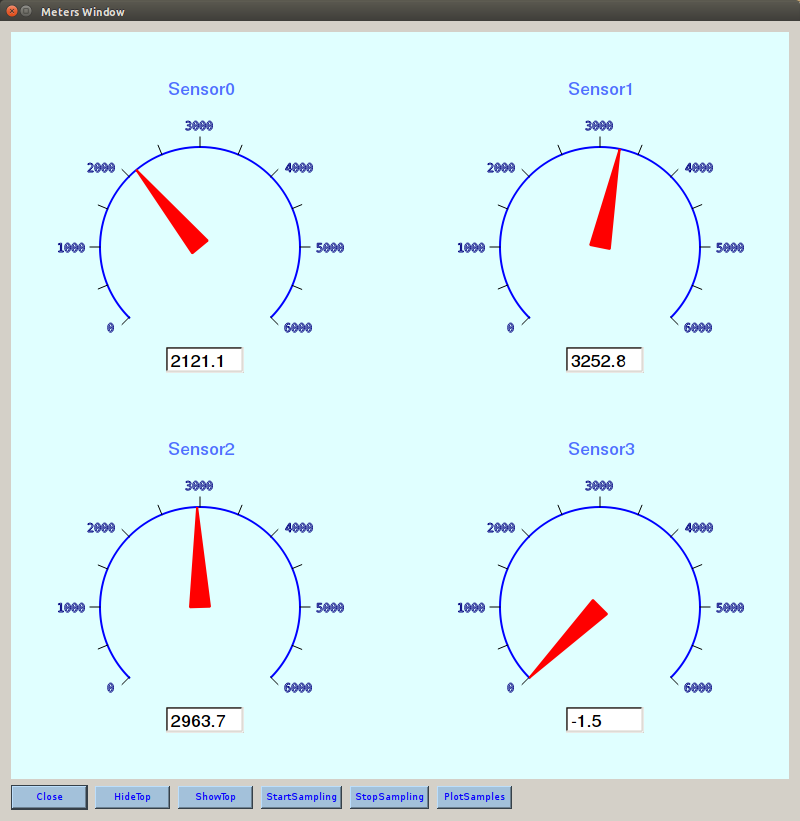This screenshot has height=821, width=800.
Task: Click the HideTop button
Action: 132,797
